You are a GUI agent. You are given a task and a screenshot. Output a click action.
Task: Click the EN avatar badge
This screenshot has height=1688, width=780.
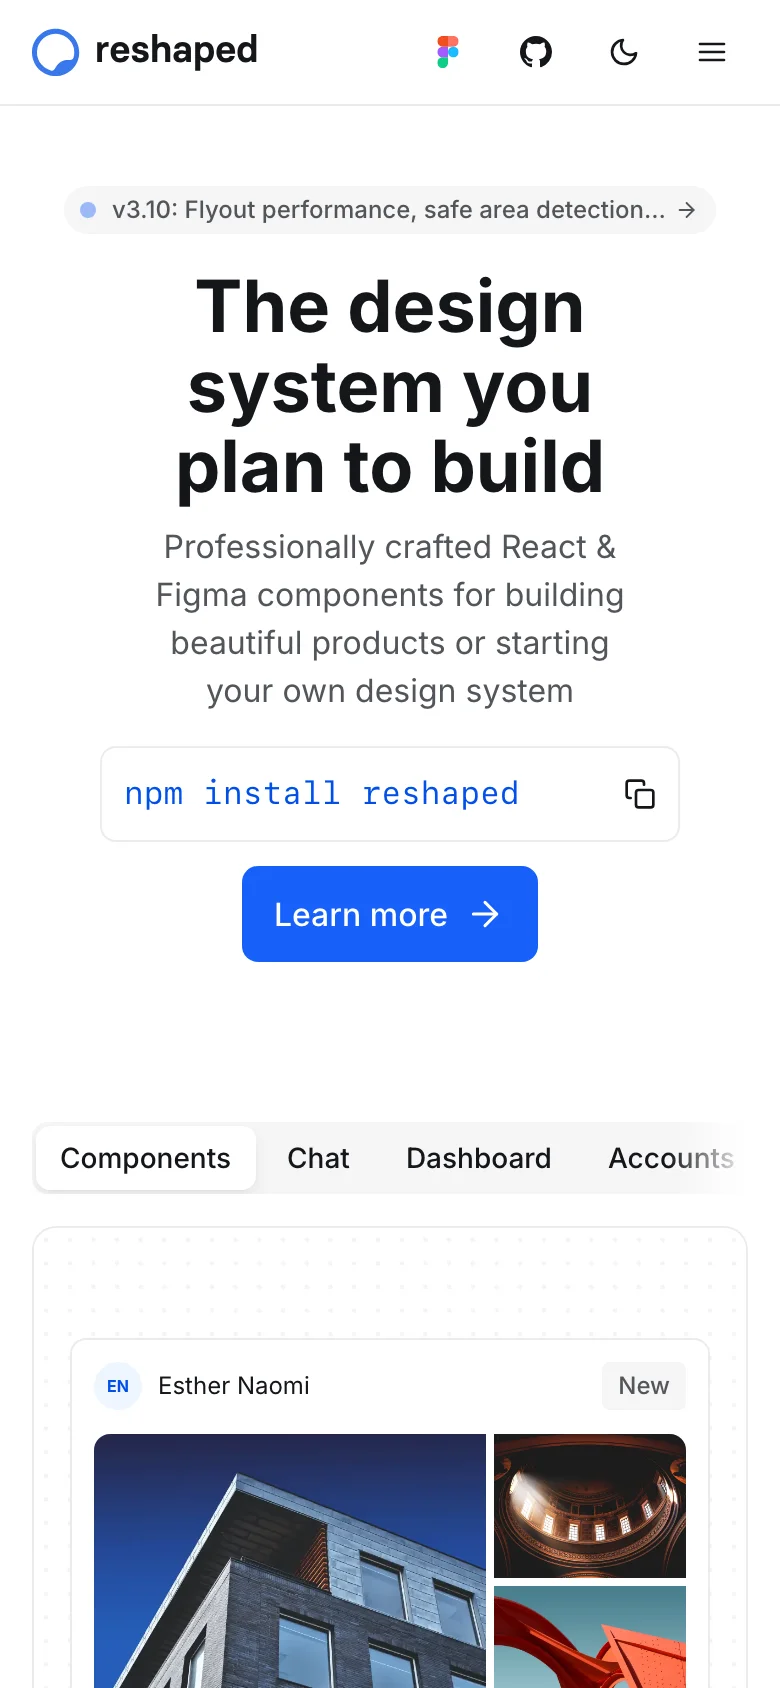point(118,1386)
